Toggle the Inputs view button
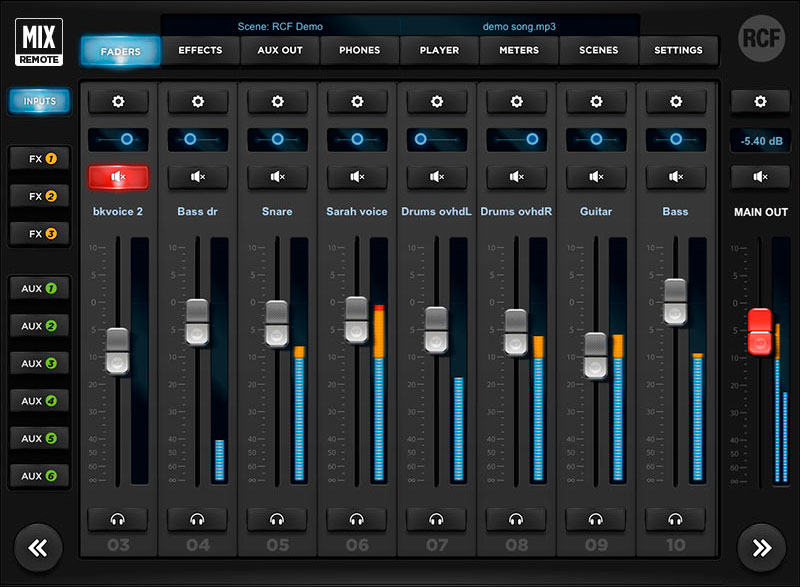The width and height of the screenshot is (800, 587). click(x=39, y=100)
